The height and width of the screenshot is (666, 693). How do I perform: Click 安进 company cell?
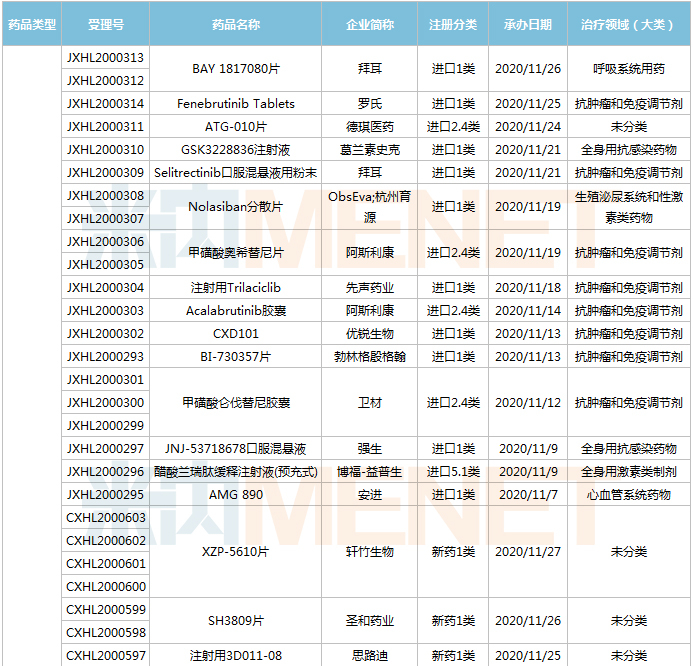click(x=369, y=494)
